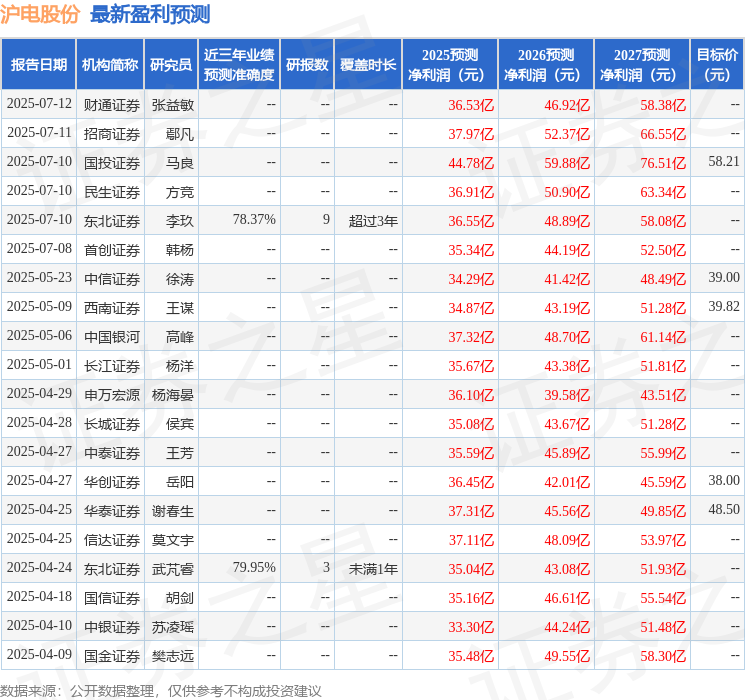Click researcher name 方竞
The width and height of the screenshot is (745, 700).
point(180,192)
